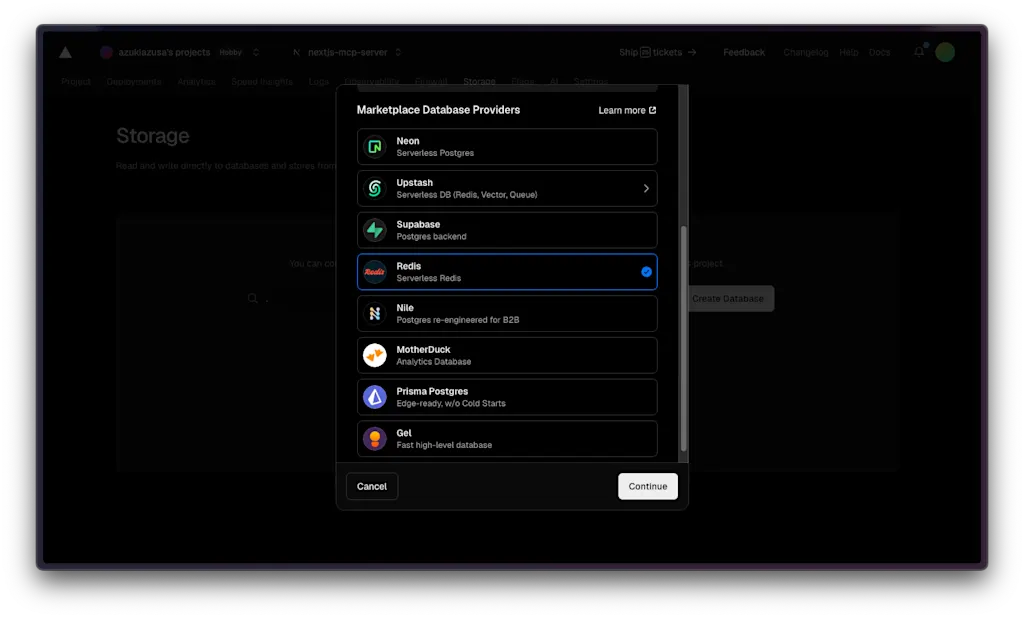Open the notifications bell
The height and width of the screenshot is (618, 1024).
pyautogui.click(x=920, y=52)
